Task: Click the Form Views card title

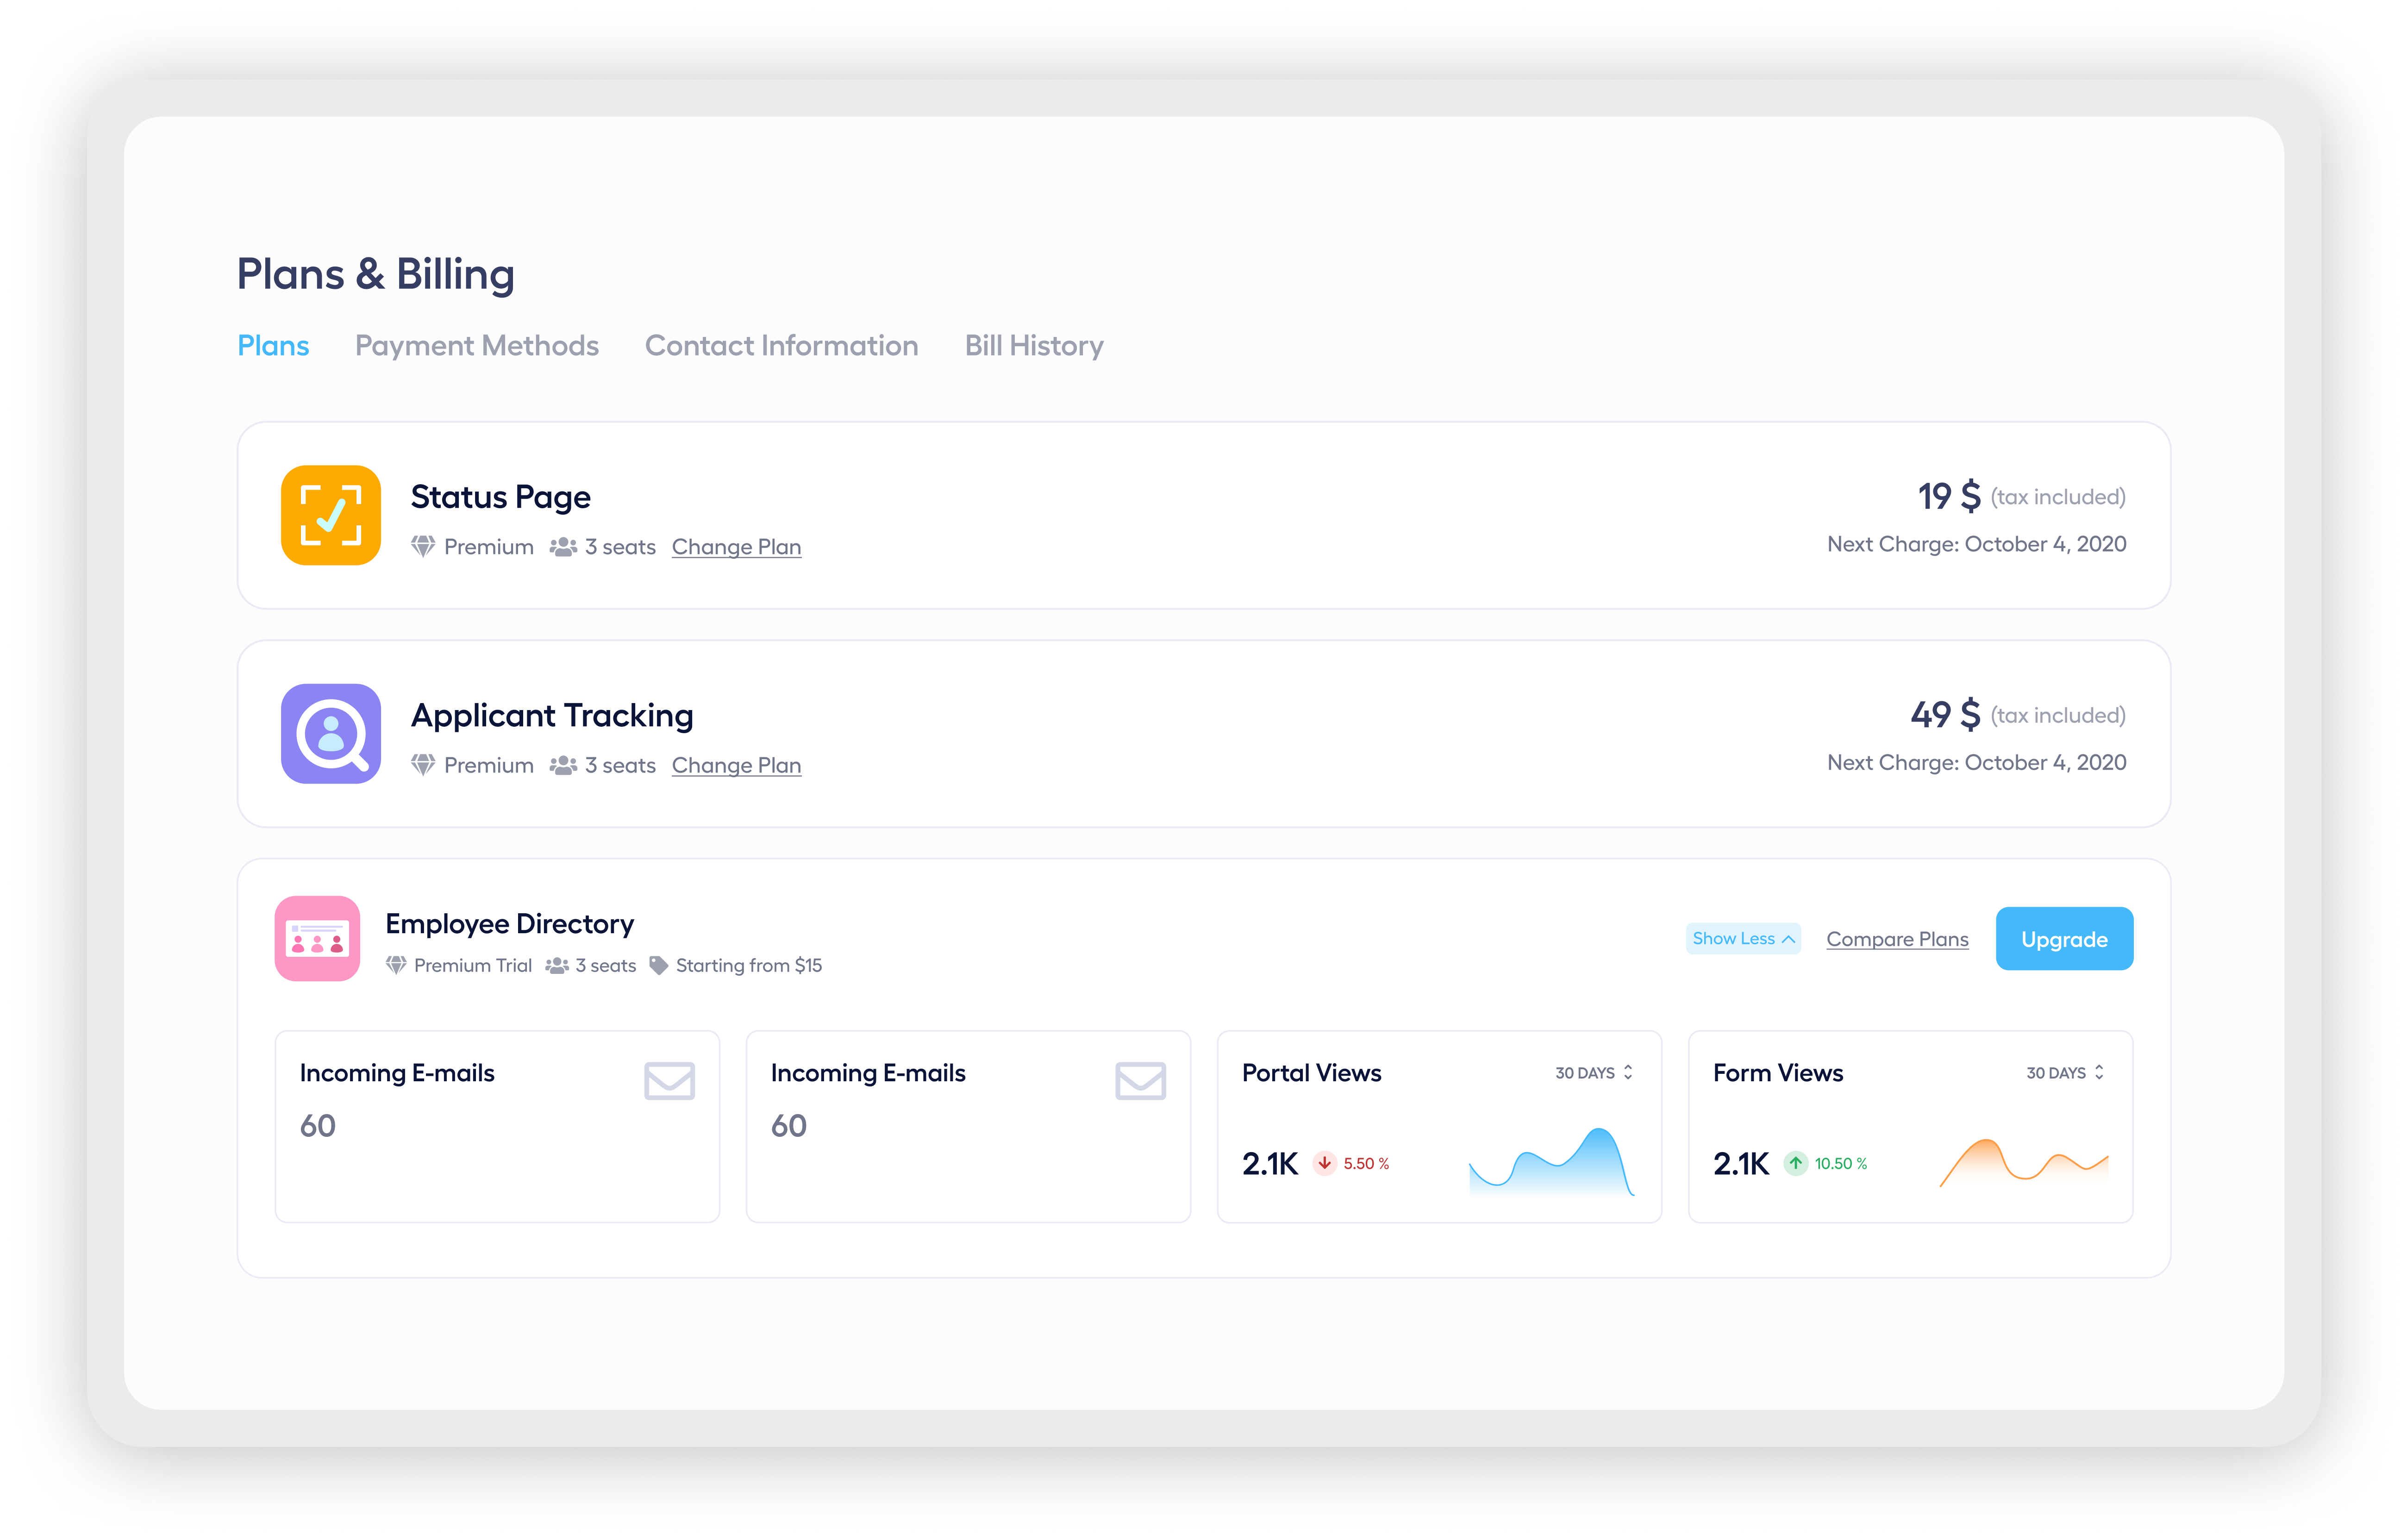Action: (1777, 1073)
